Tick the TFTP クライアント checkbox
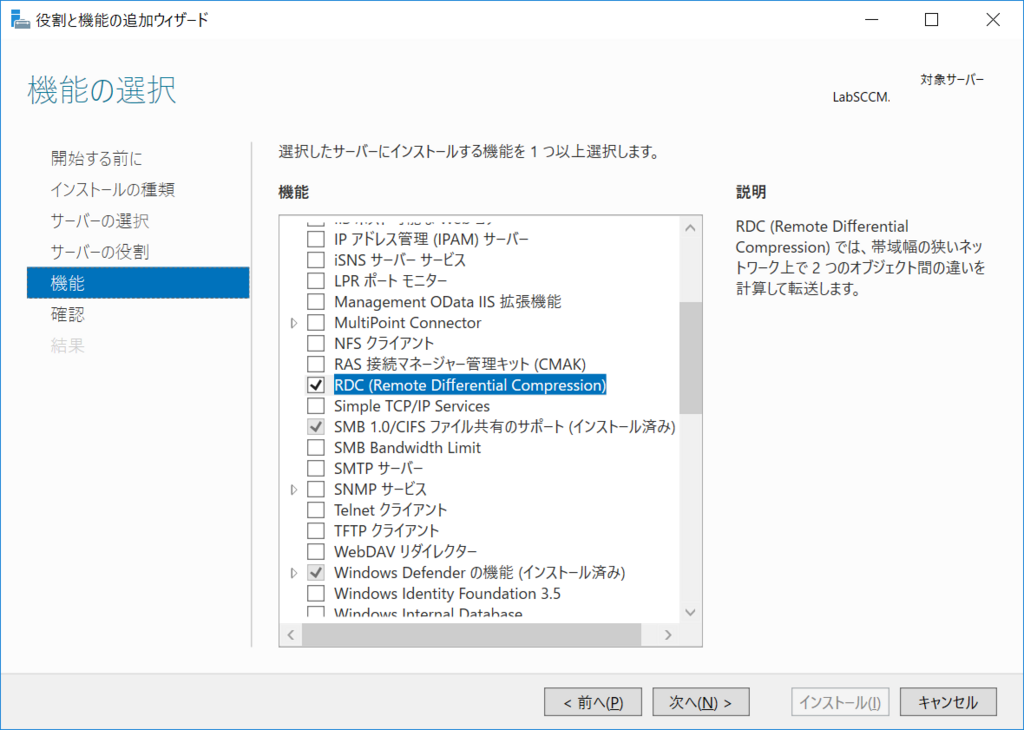This screenshot has height=730, width=1024. click(x=316, y=531)
